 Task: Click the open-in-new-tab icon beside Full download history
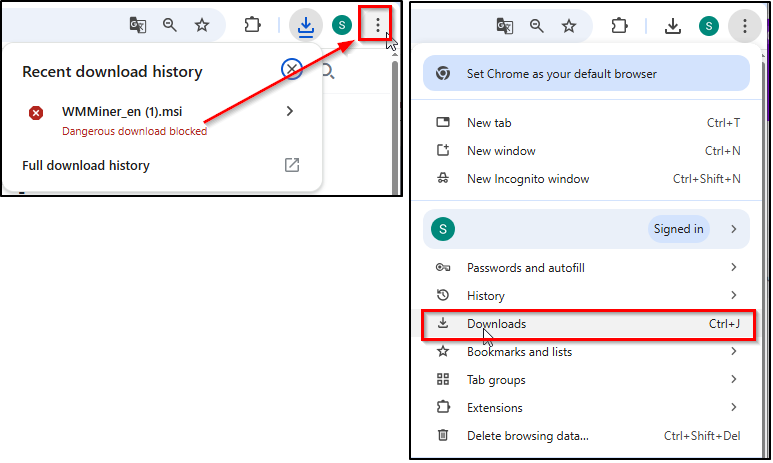tap(292, 165)
